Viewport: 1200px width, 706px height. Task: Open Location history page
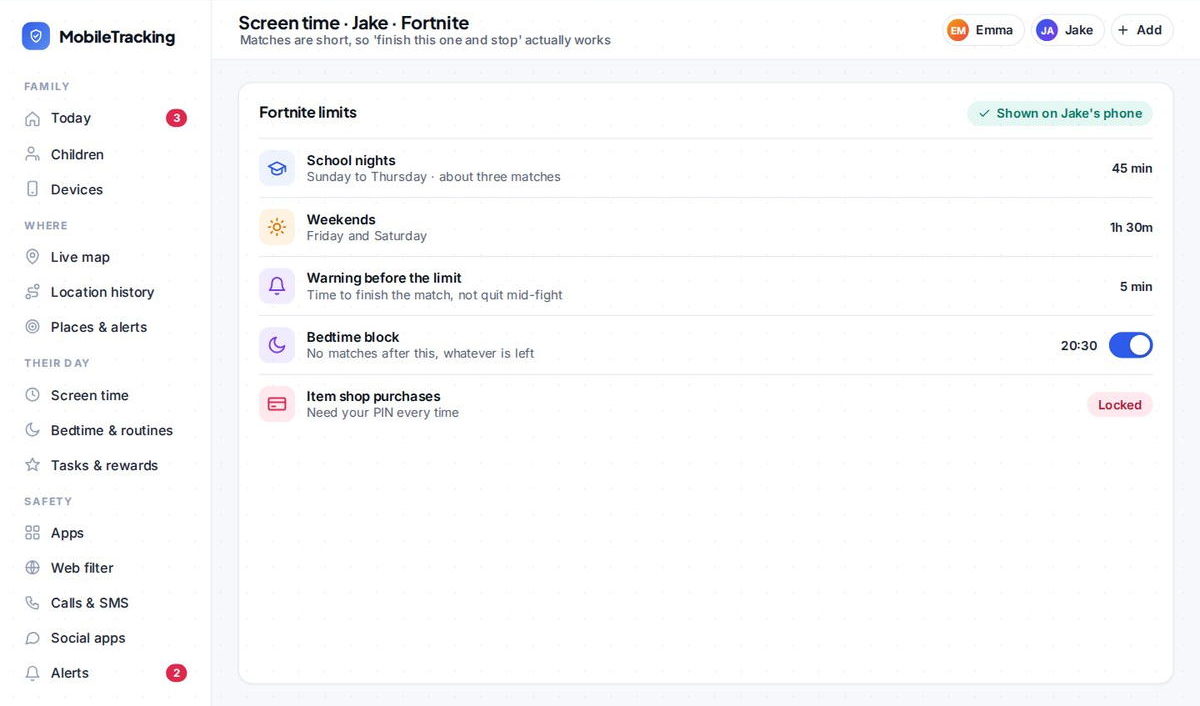coord(105,292)
